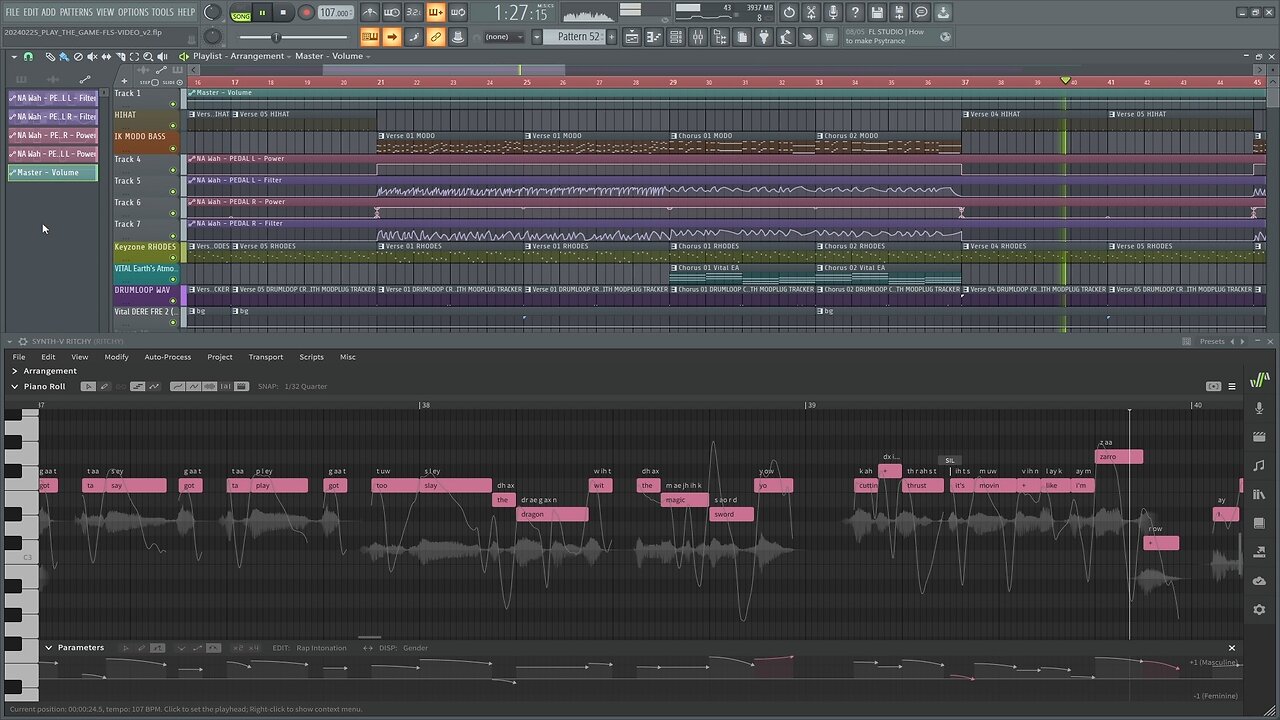
Task: Toggle the metronome icon
Action: coord(370,13)
